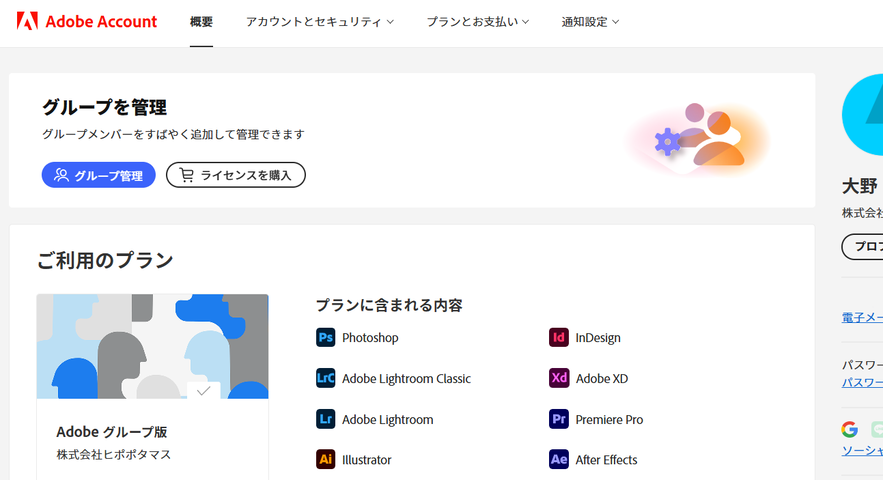Click the ご利用のプラン heading
The image size is (883, 480).
tap(105, 260)
